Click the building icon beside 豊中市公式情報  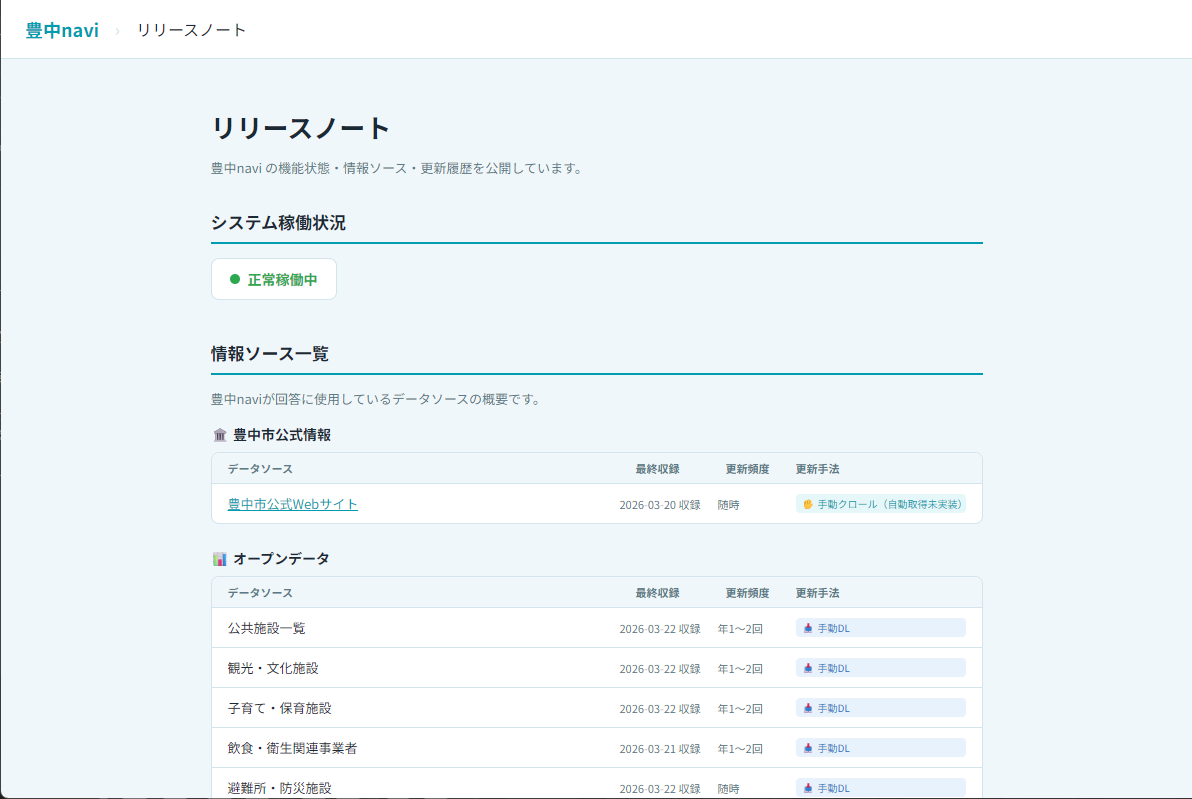[220, 435]
